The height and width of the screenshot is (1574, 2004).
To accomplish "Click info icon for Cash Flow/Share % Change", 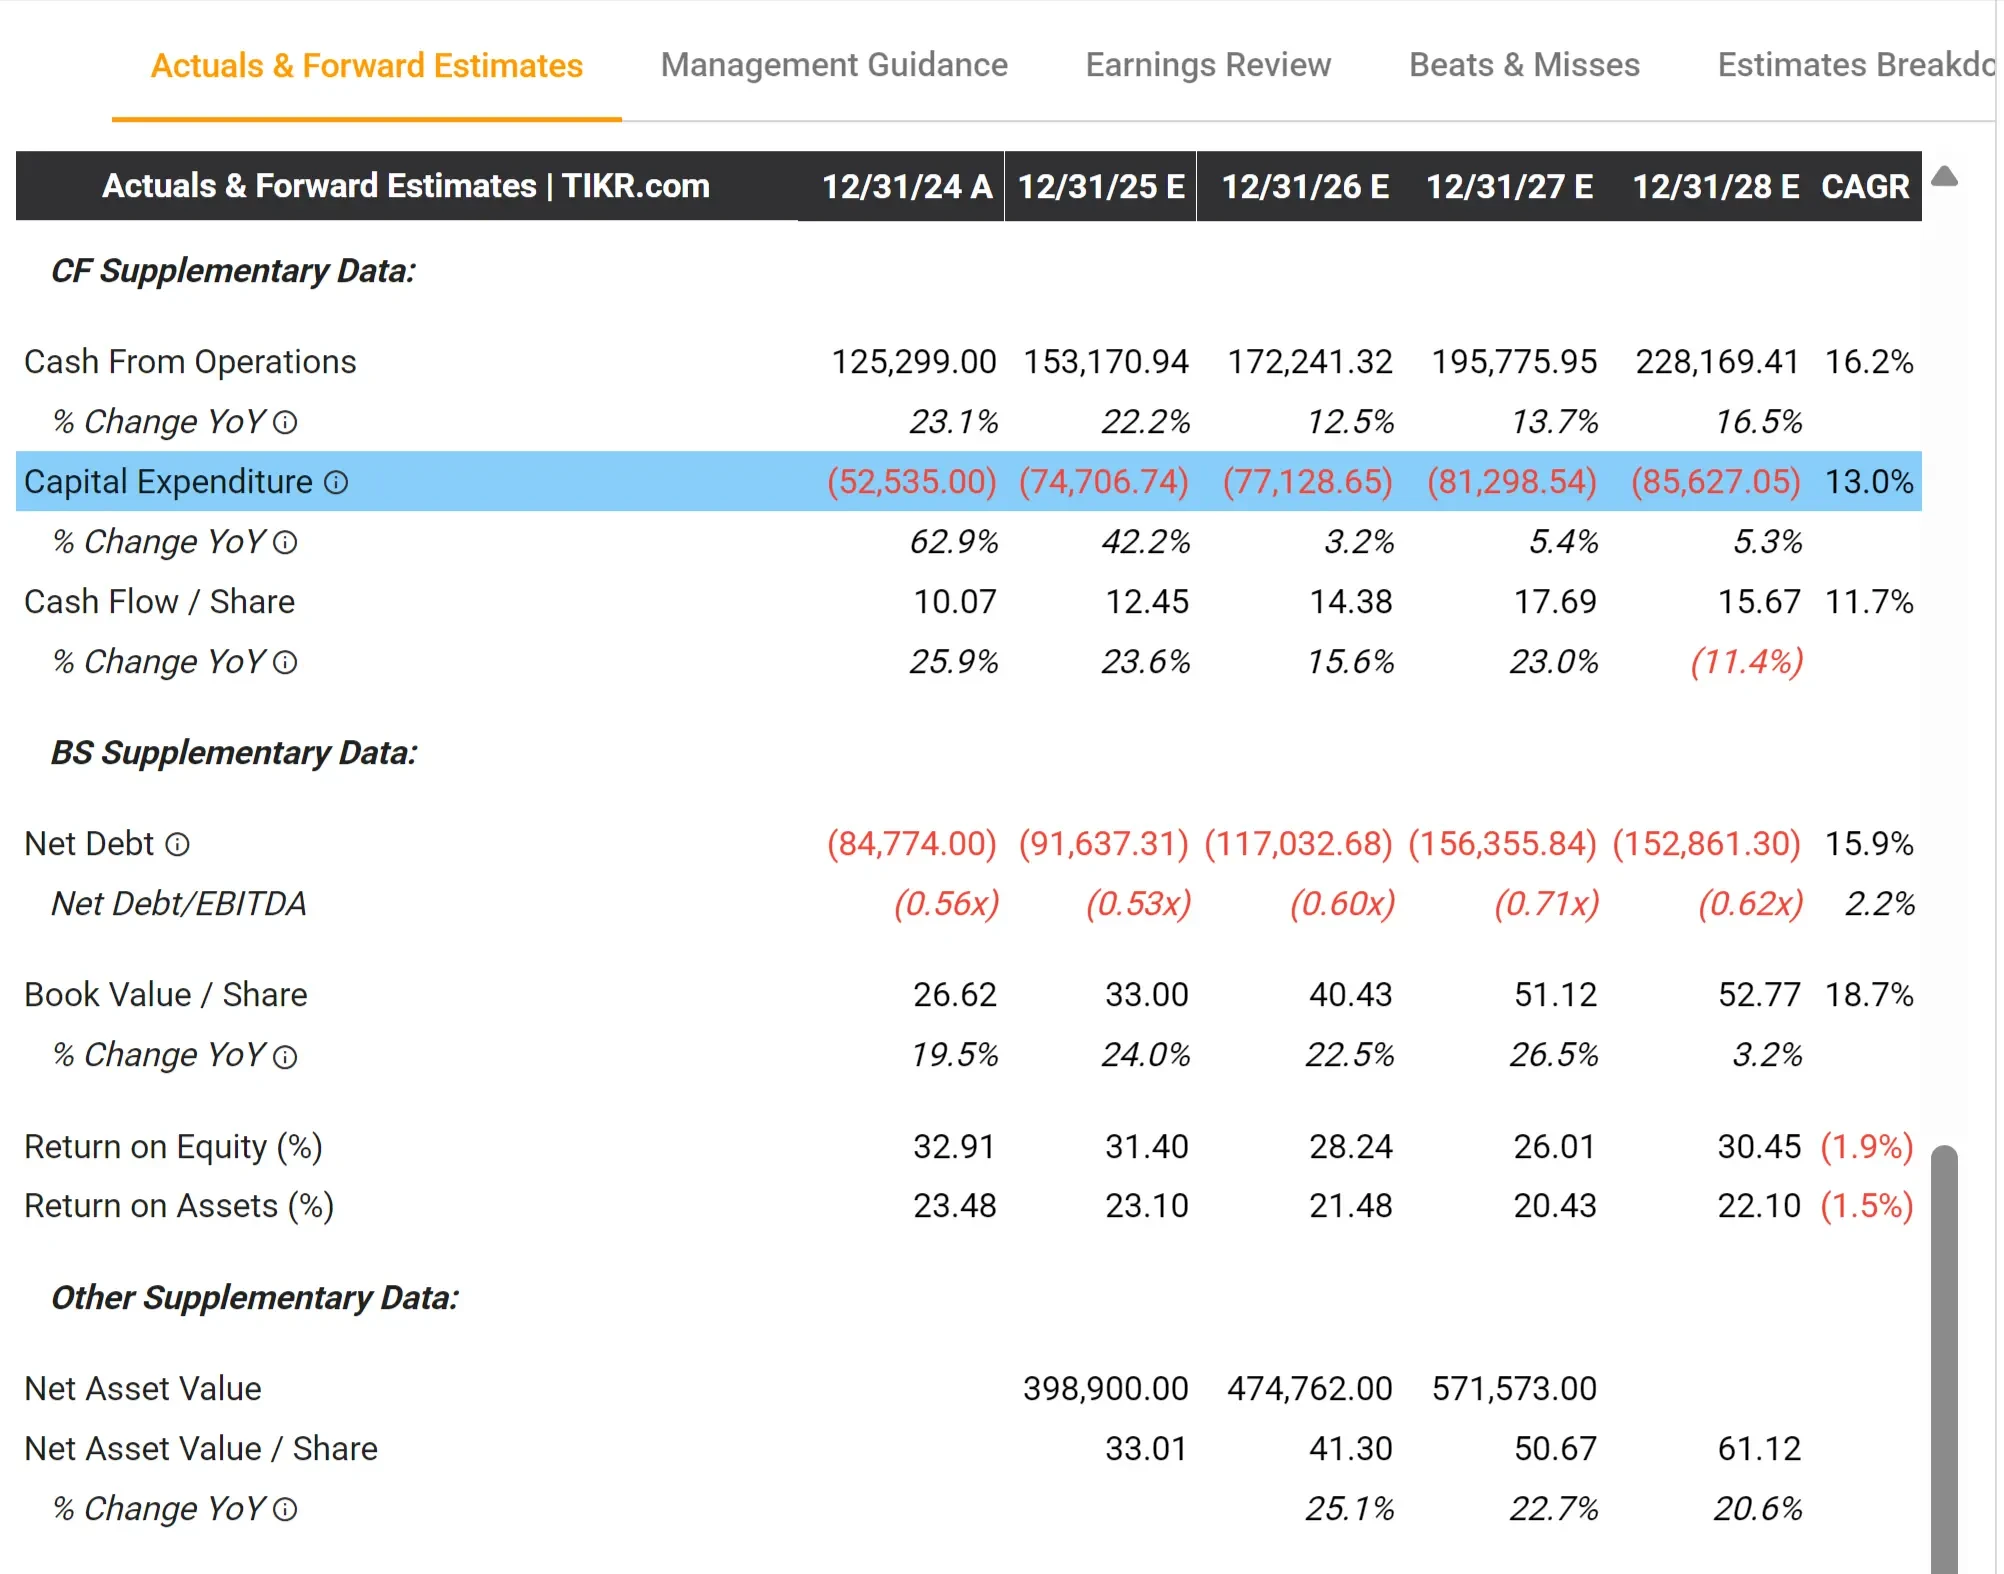I will tap(285, 663).
